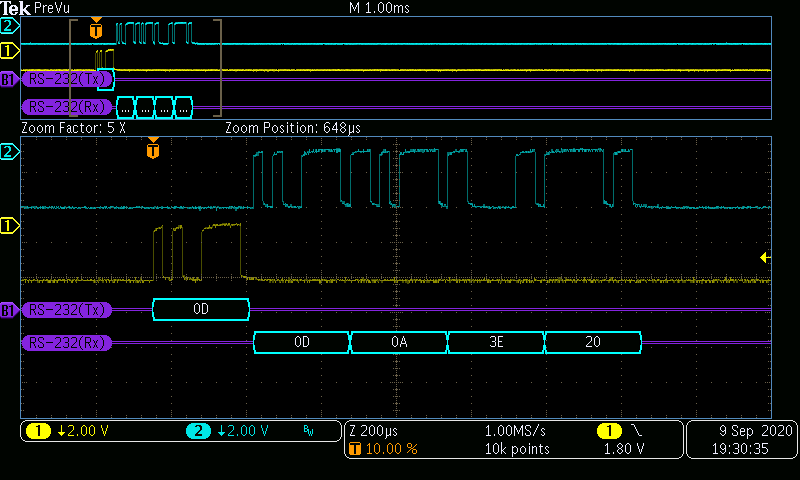This screenshot has width=800, height=480.
Task: Click the Zoom Position 648µs readout
Action: pyautogui.click(x=293, y=129)
